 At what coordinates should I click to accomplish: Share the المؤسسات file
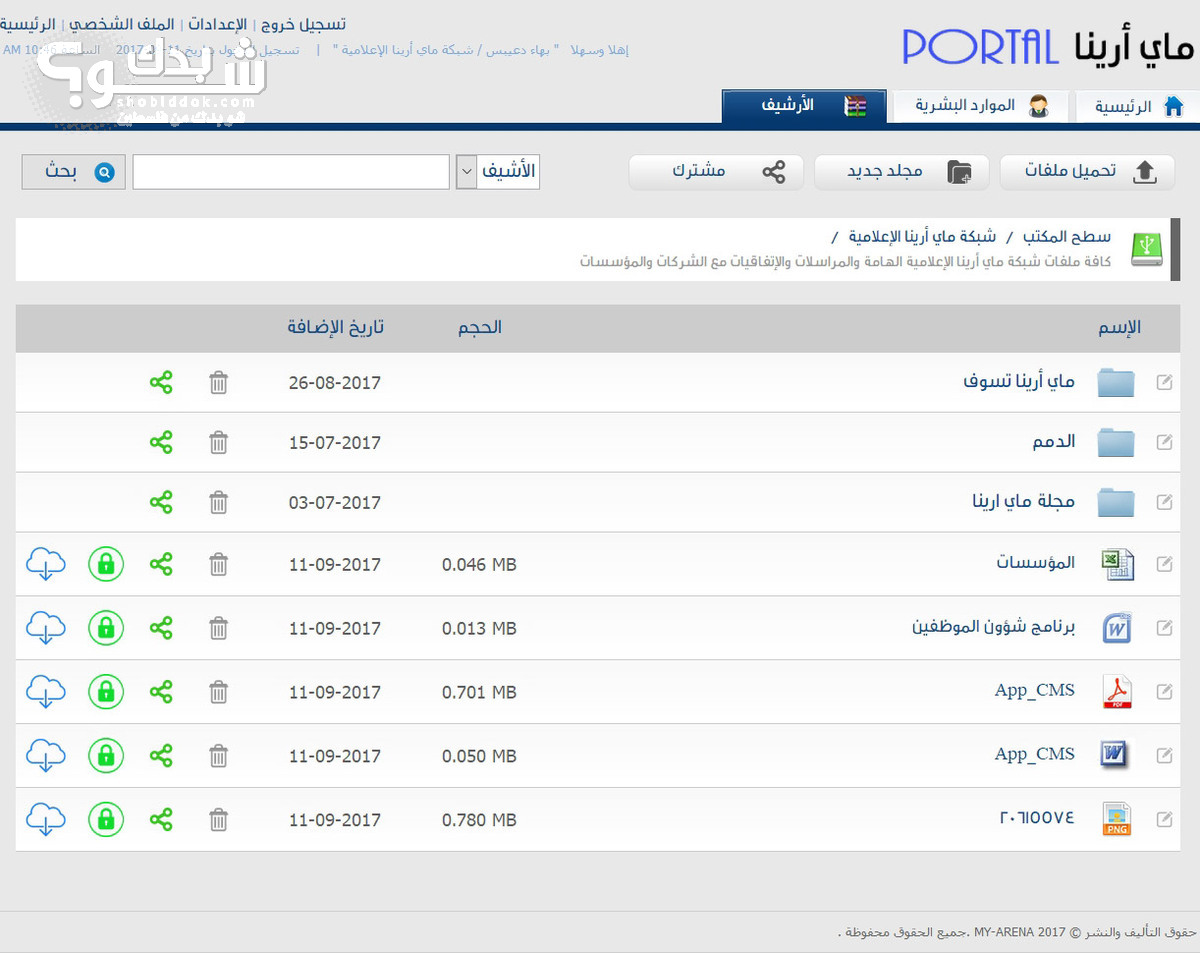(x=161, y=564)
